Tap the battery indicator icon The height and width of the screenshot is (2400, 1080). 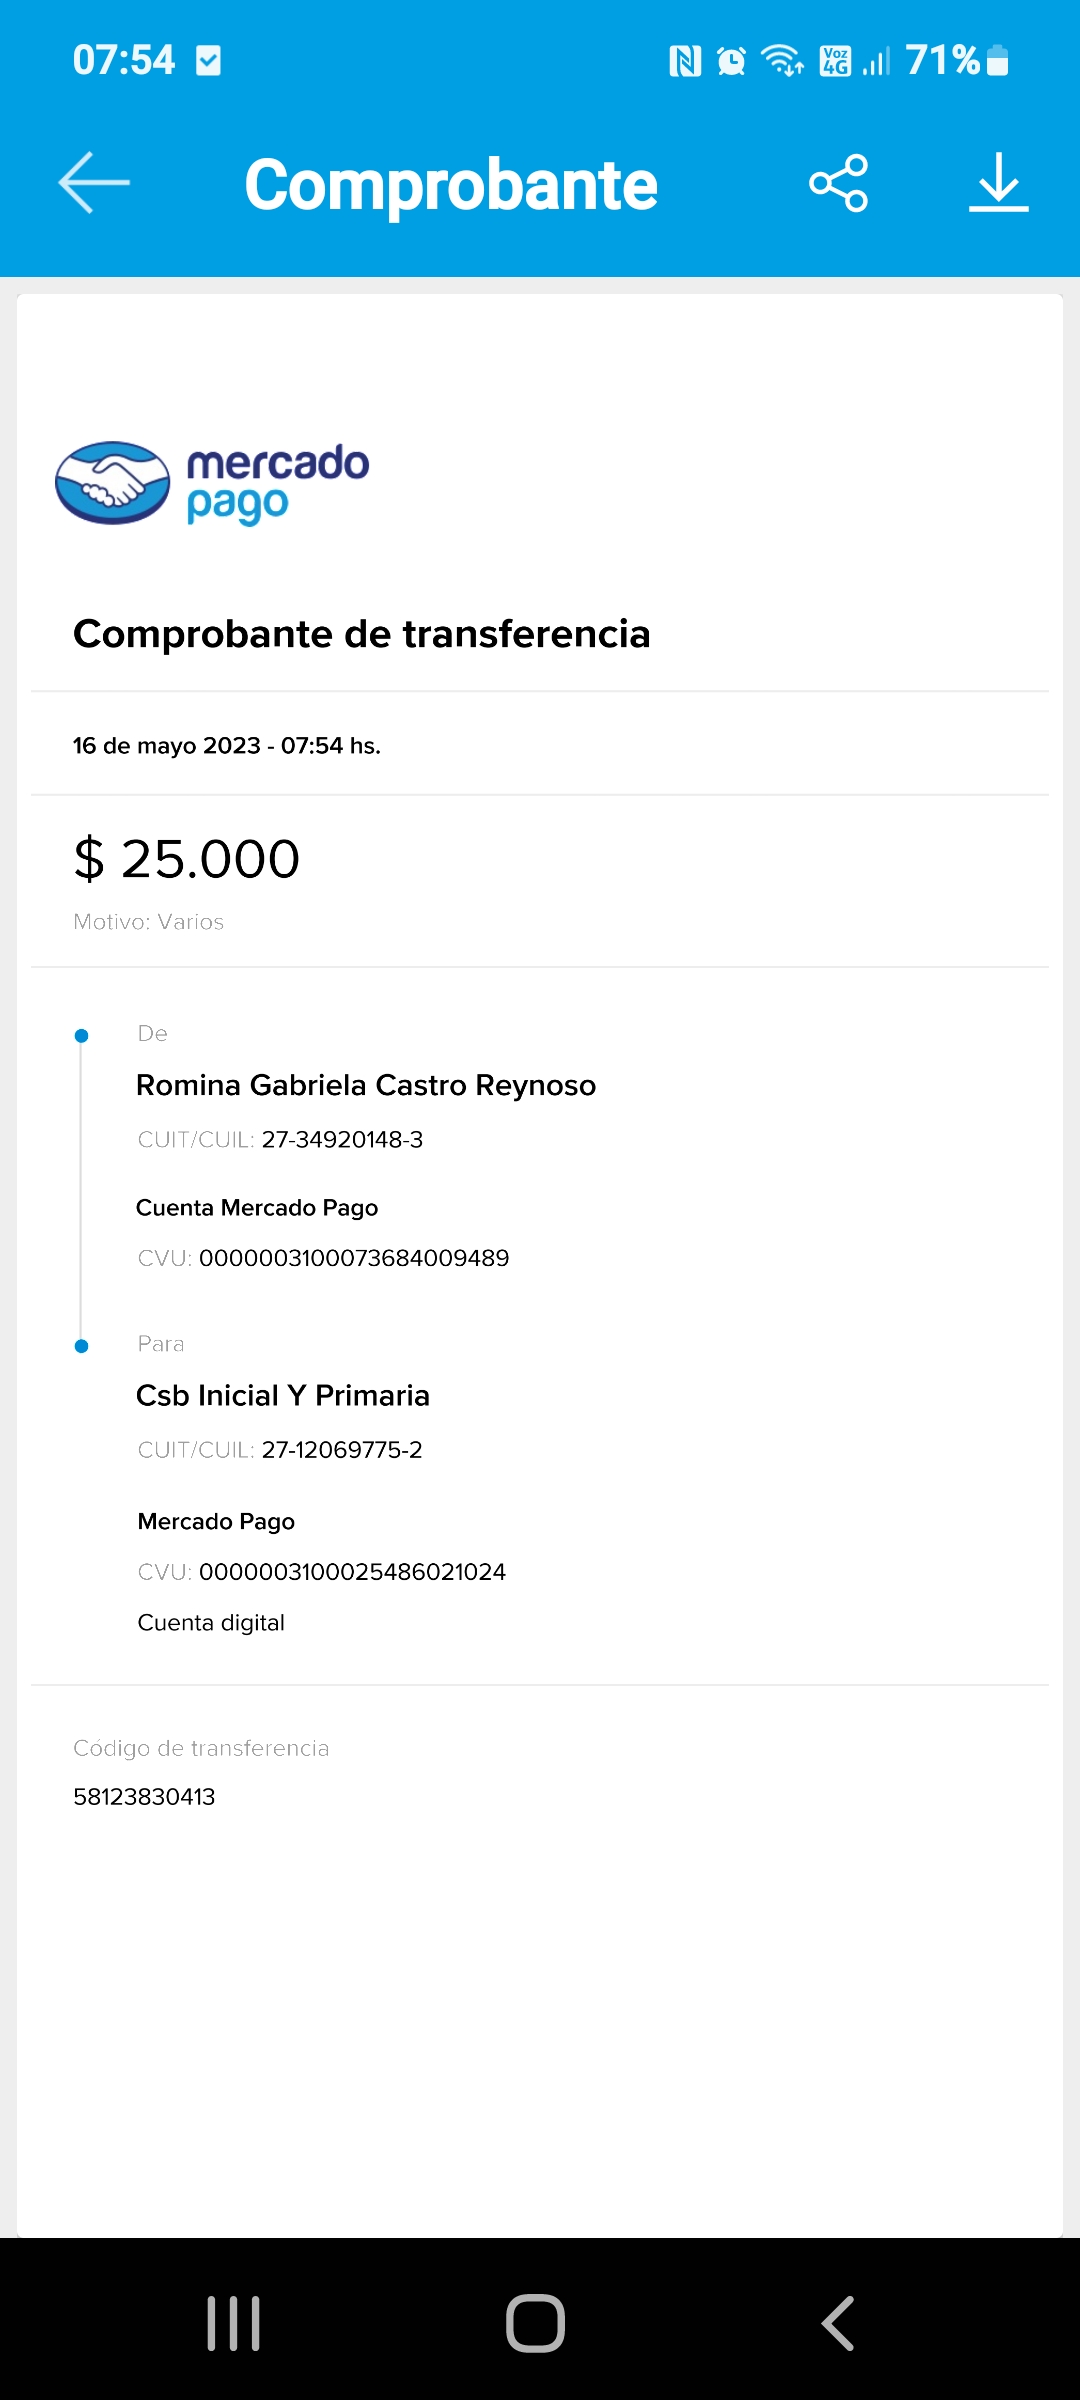[997, 61]
